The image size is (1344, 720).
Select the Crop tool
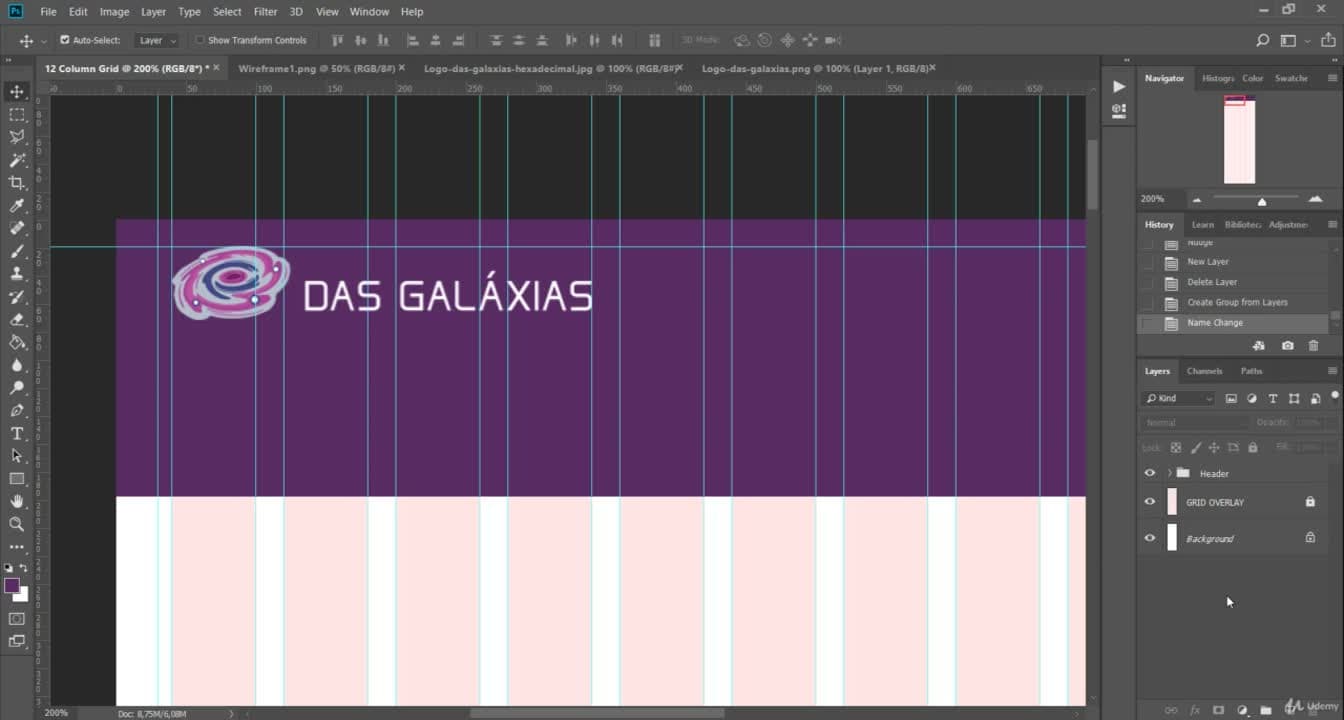click(17, 183)
